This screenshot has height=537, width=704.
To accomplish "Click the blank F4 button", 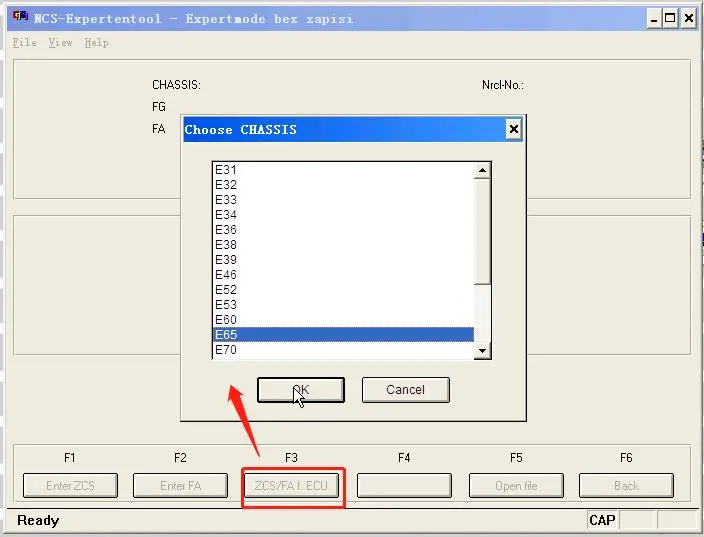I will click(x=404, y=485).
